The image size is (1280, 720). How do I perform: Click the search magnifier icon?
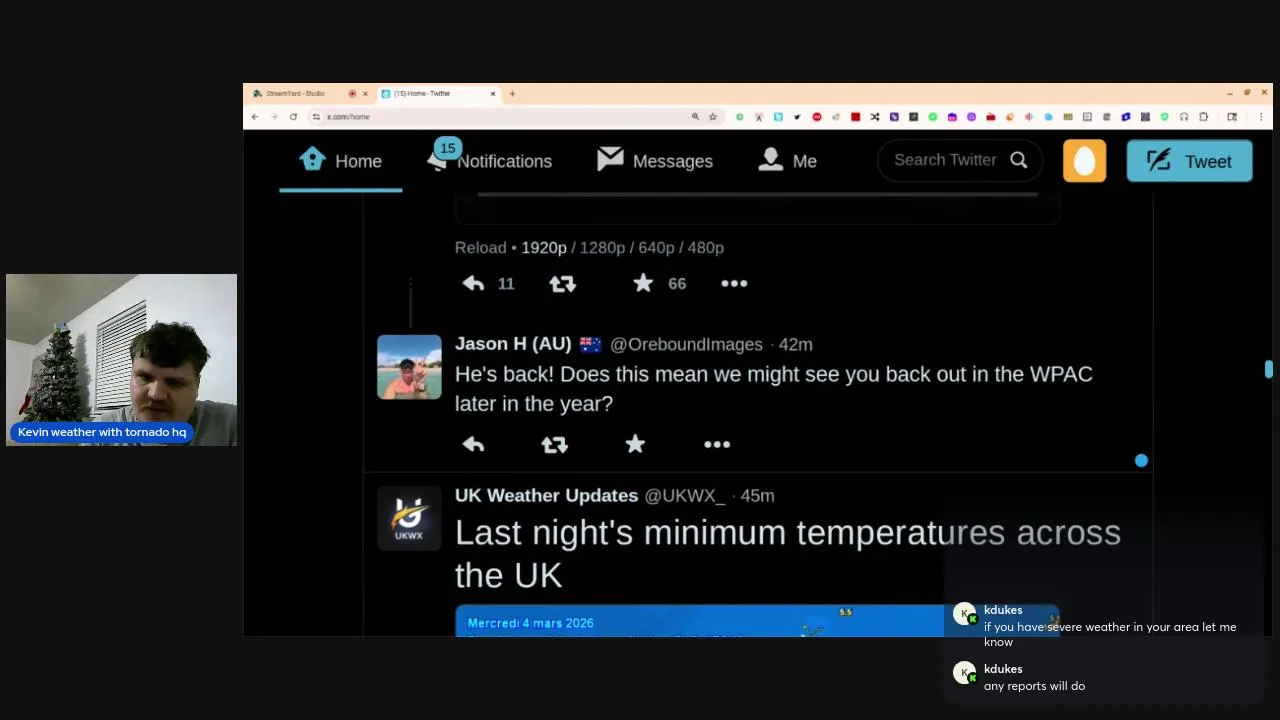tap(1018, 160)
